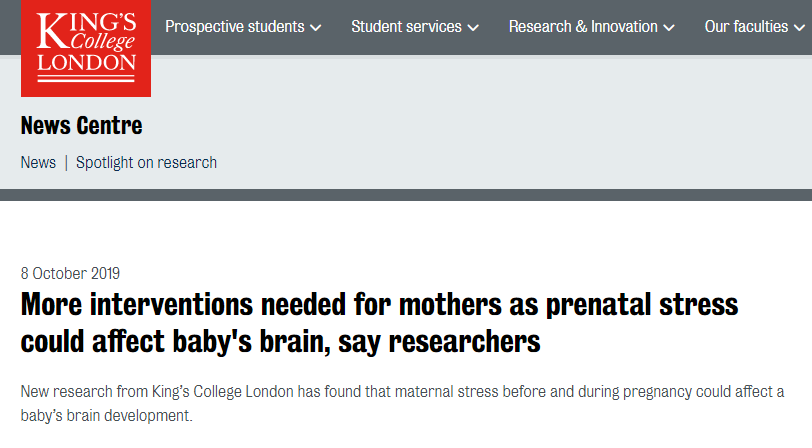
Task: Expand the chevron beside Our faculties
Action: coord(799,27)
